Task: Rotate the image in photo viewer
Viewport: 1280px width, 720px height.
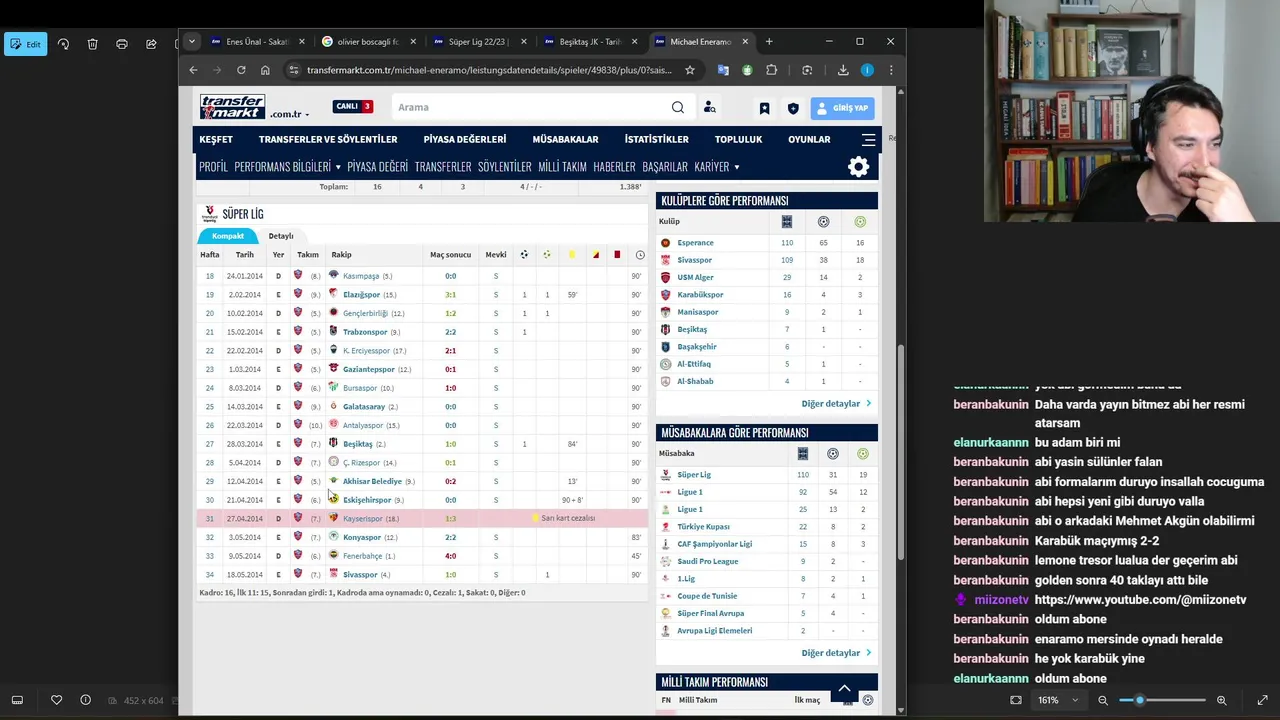Action: [x=63, y=44]
